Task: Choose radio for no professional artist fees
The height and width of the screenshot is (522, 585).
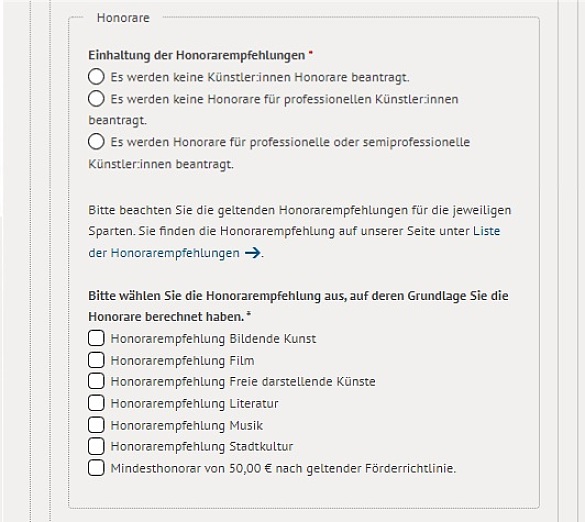Action: (96, 99)
